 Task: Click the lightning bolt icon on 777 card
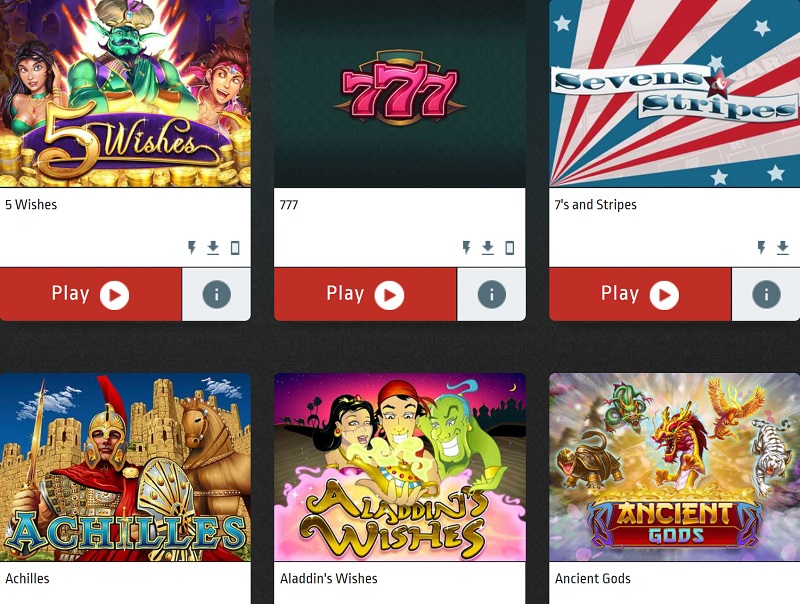click(x=466, y=248)
